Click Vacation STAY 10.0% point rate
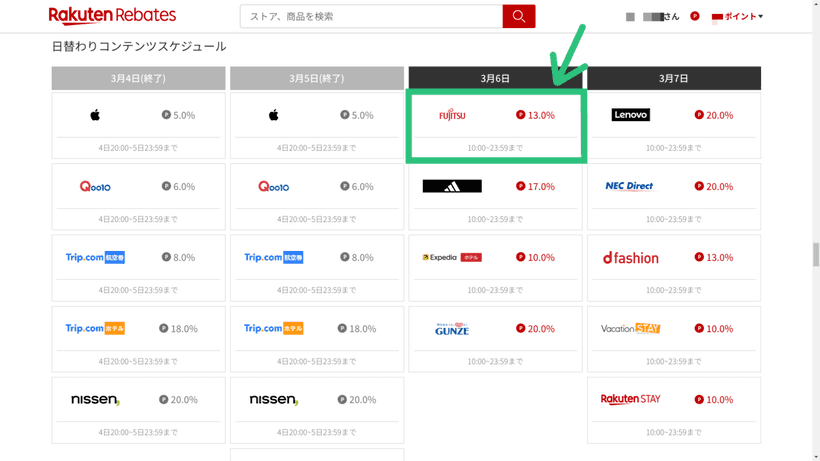Image resolution: width=820 pixels, height=461 pixels. tap(714, 329)
